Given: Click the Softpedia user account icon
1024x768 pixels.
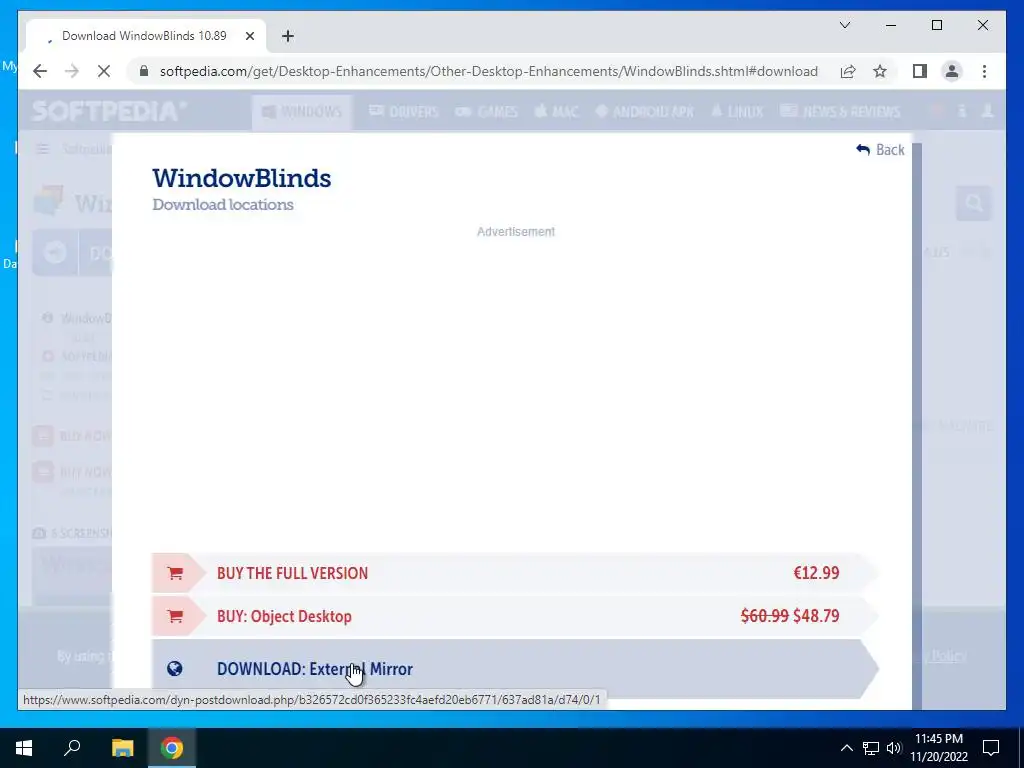Looking at the screenshot, I should pos(987,111).
